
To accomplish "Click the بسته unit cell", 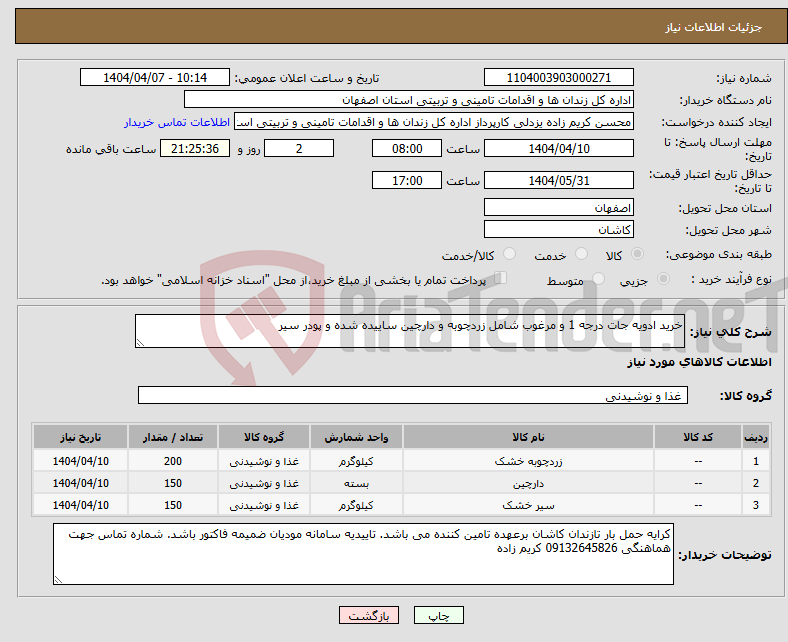I will click(356, 483).
